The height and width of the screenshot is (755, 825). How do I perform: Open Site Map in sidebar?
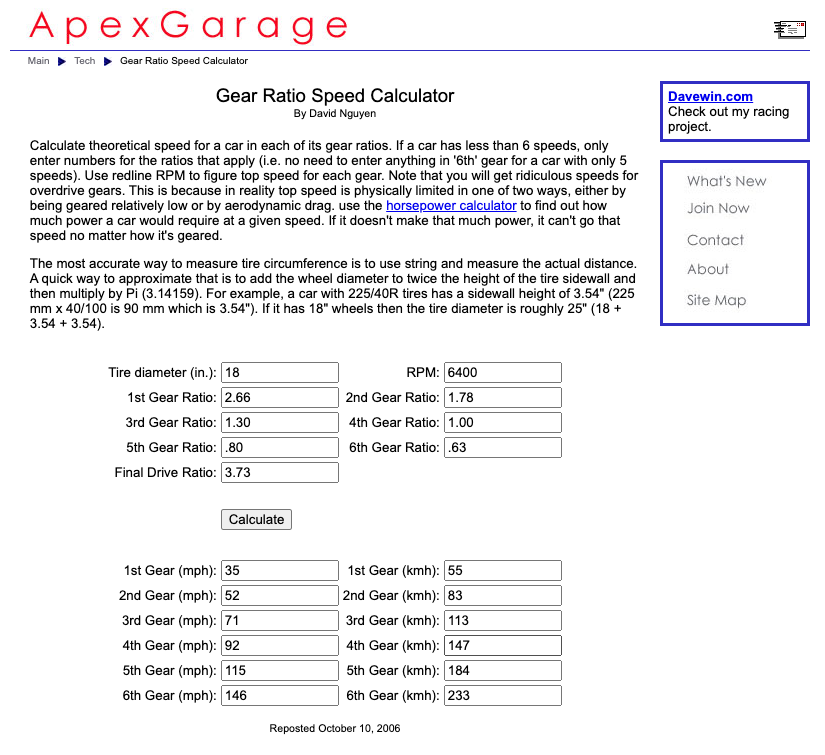click(x=716, y=300)
